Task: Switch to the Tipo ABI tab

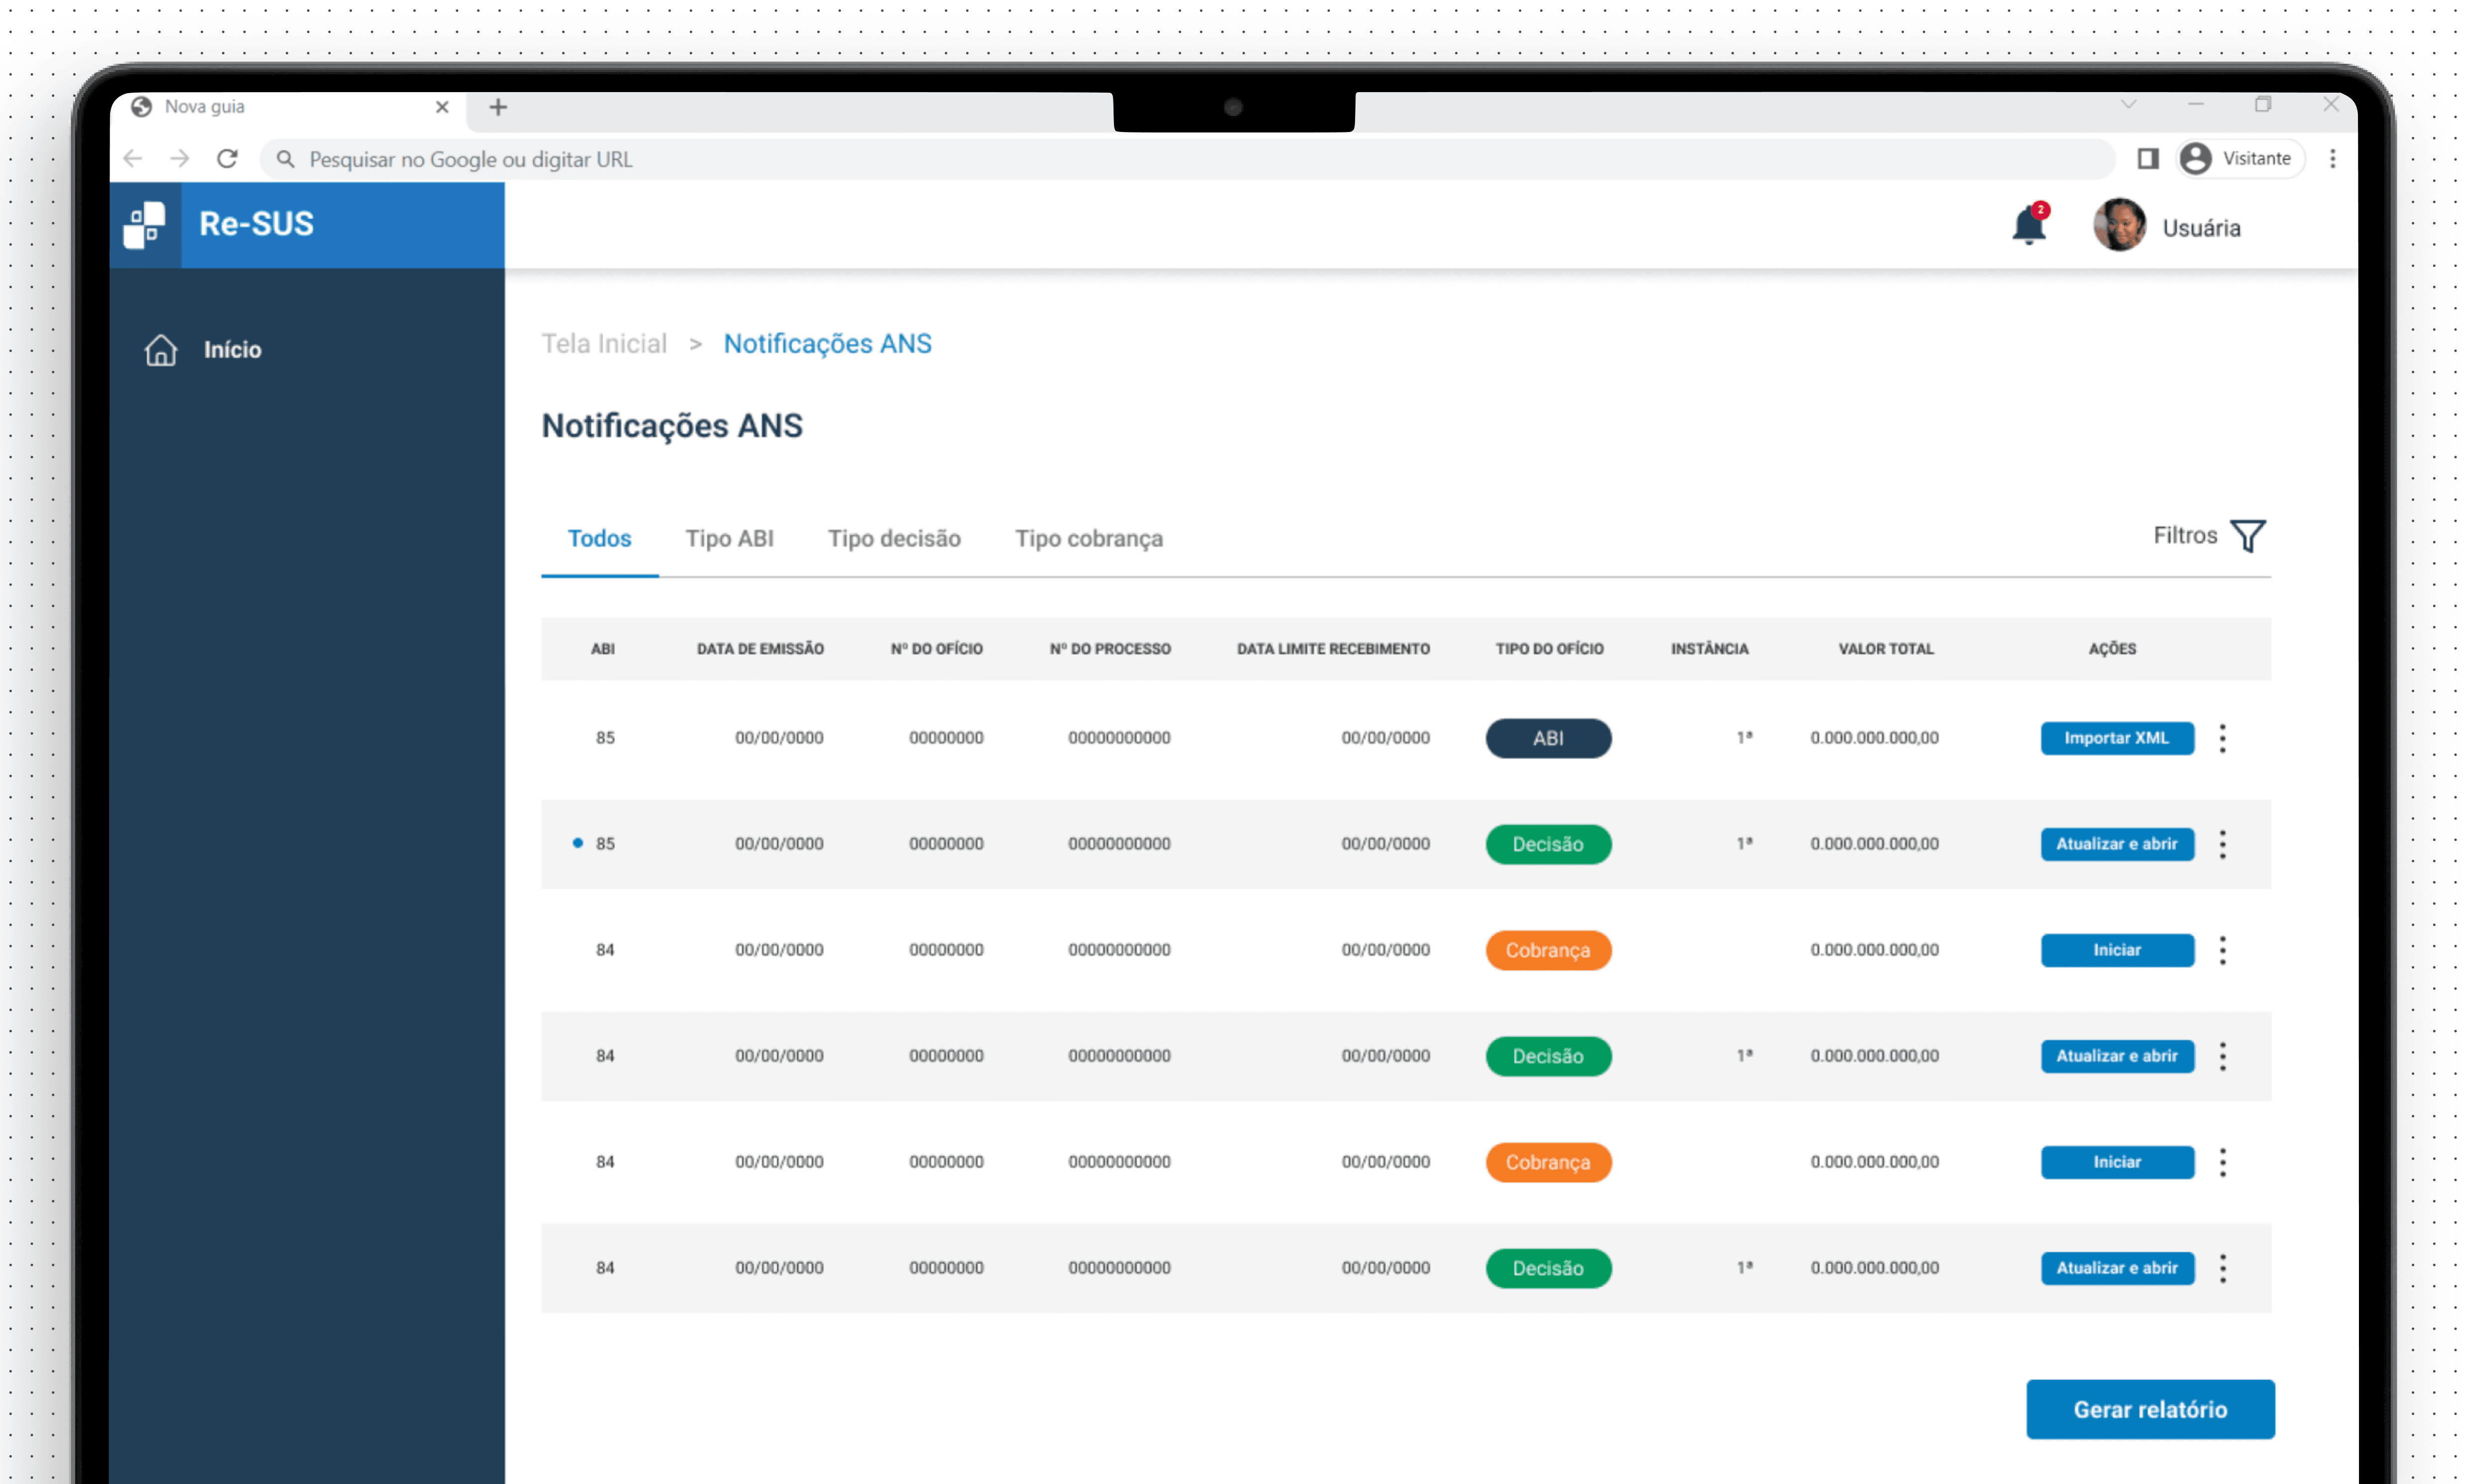Action: click(729, 539)
